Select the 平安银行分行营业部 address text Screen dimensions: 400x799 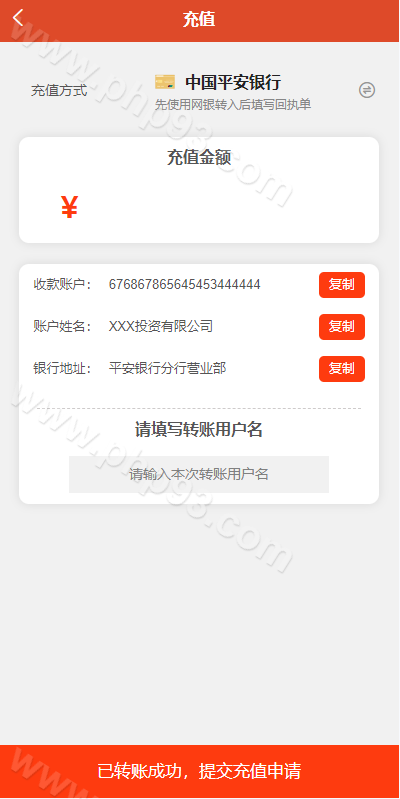[x=167, y=368]
